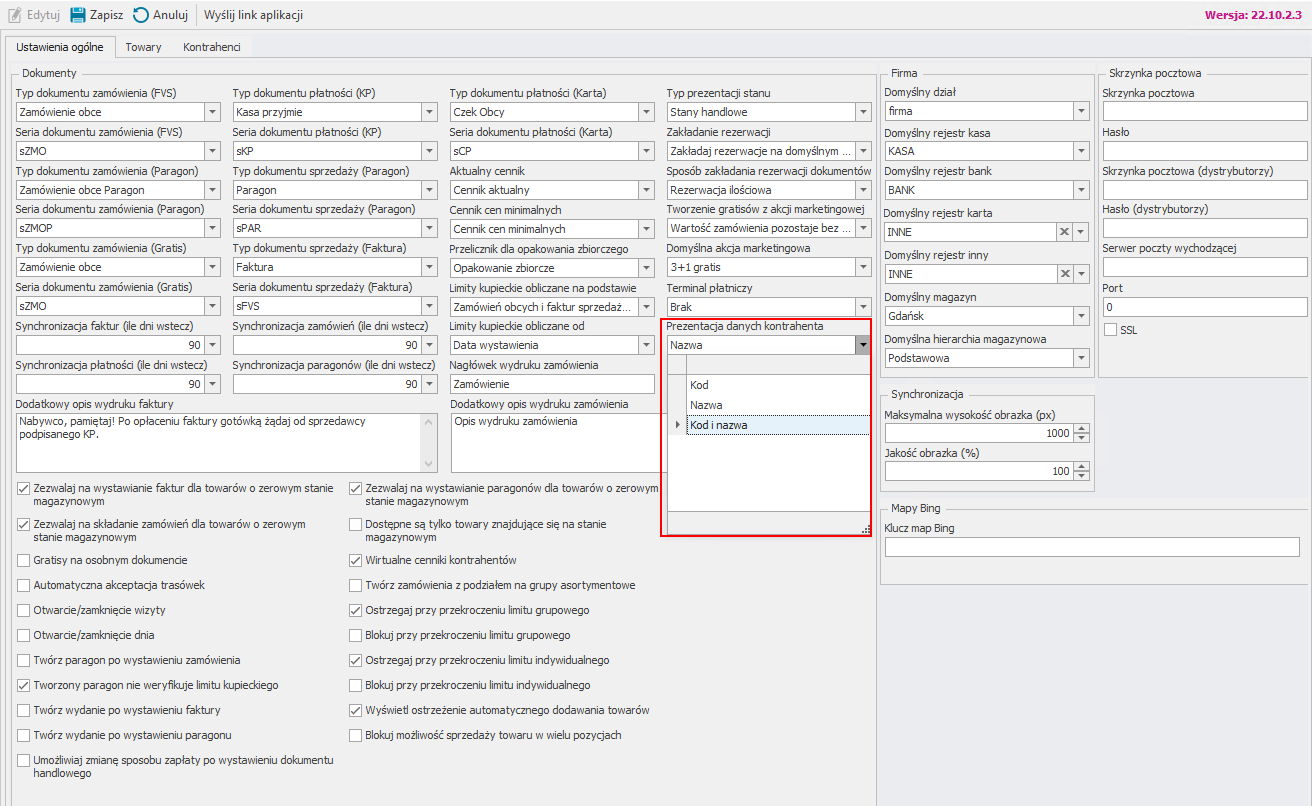Open the Kontrahenci tab
This screenshot has width=1312, height=806.
tap(212, 47)
